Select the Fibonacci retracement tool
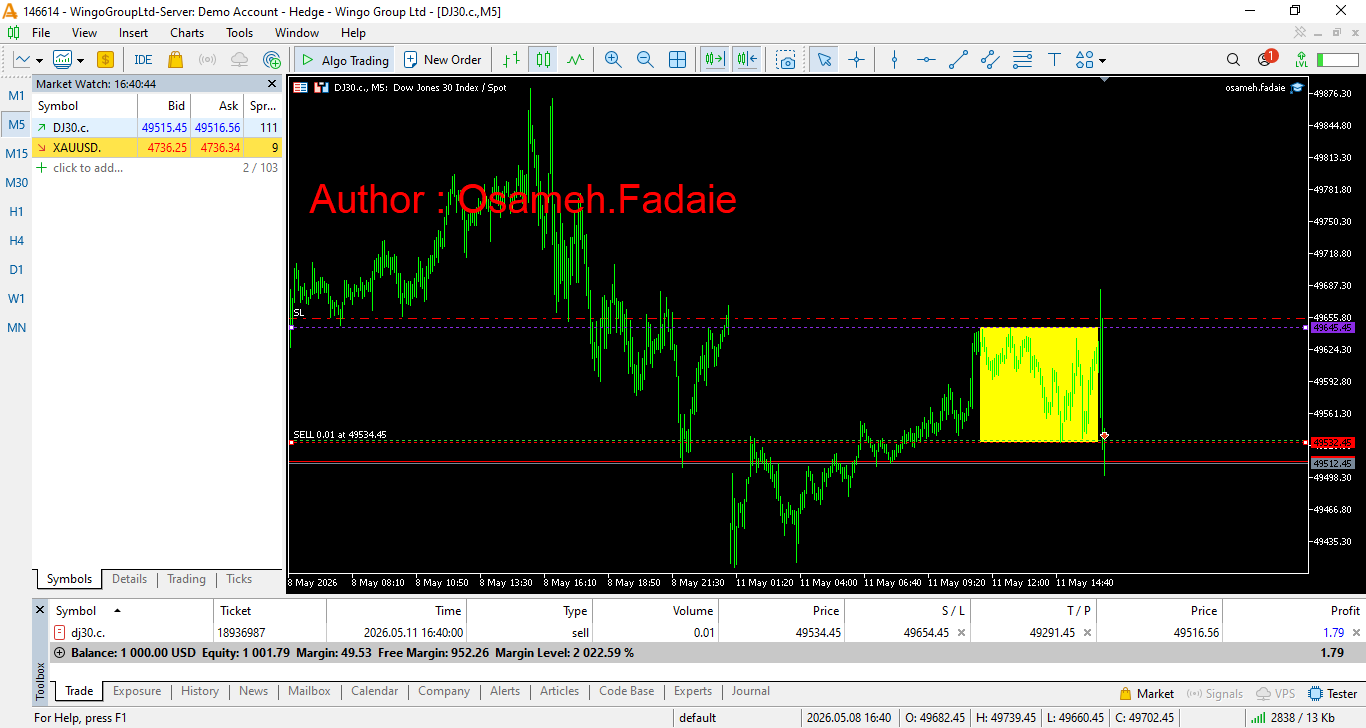The width and height of the screenshot is (1366, 728). coord(1022,60)
